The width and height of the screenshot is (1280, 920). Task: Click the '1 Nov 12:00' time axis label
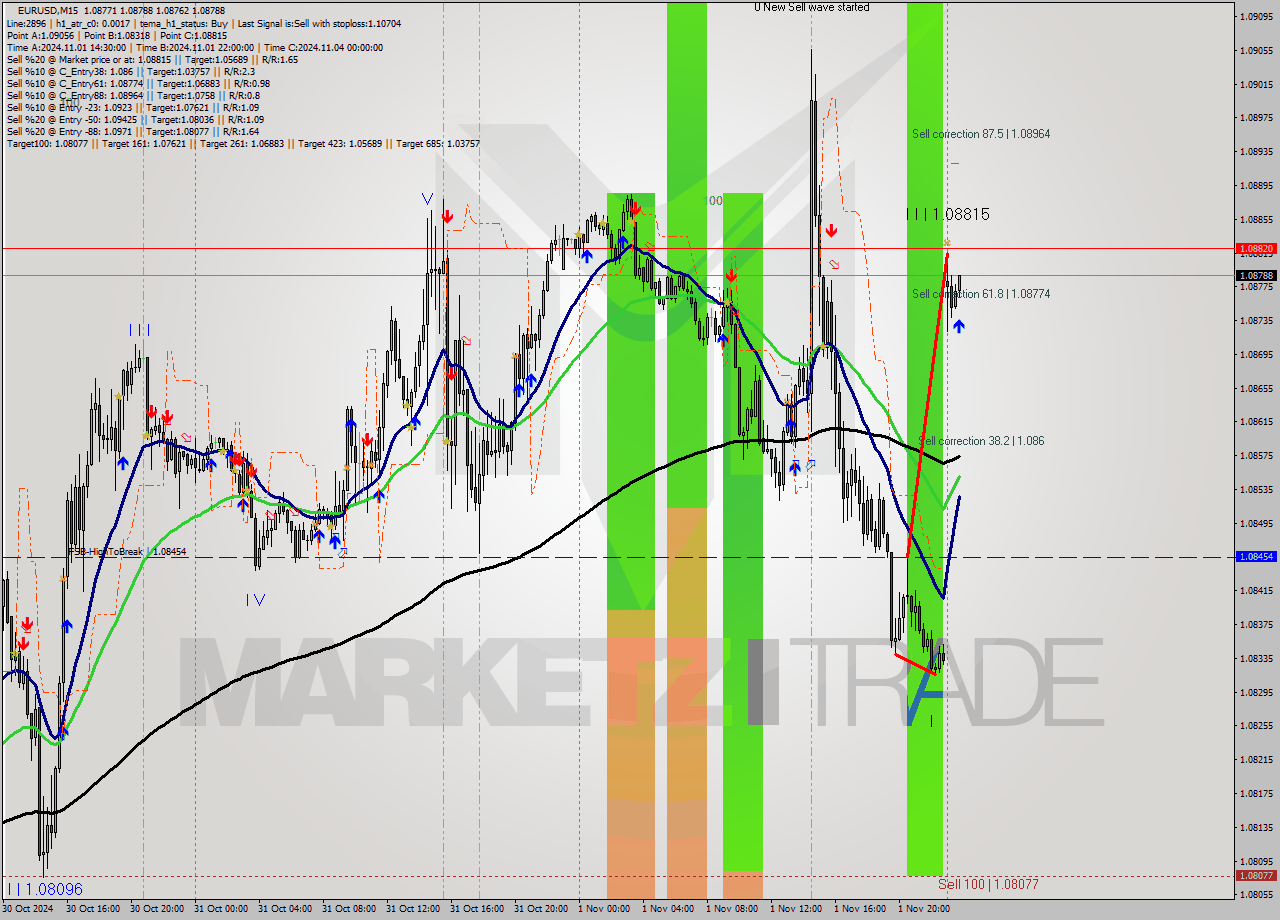[796, 909]
